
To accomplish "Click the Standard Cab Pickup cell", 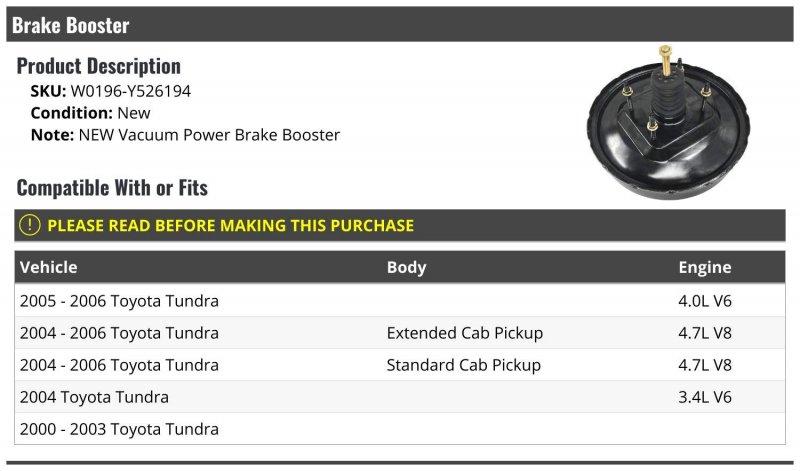I will [464, 365].
